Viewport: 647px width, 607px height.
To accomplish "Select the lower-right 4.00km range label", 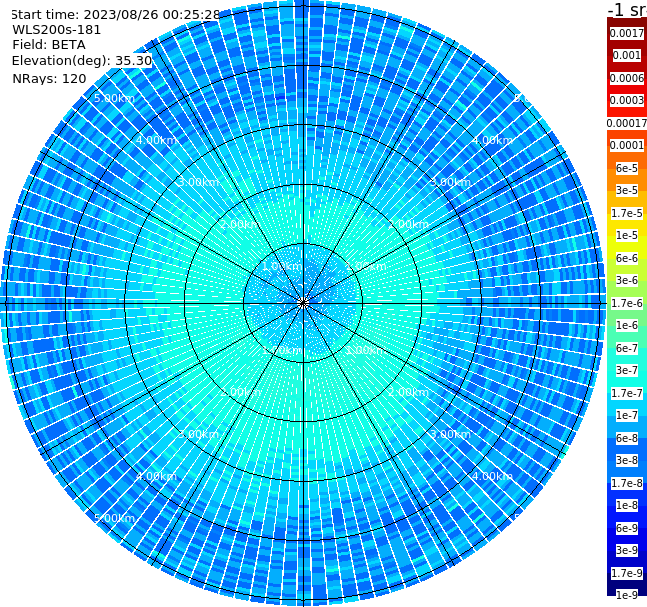I will tap(492, 476).
